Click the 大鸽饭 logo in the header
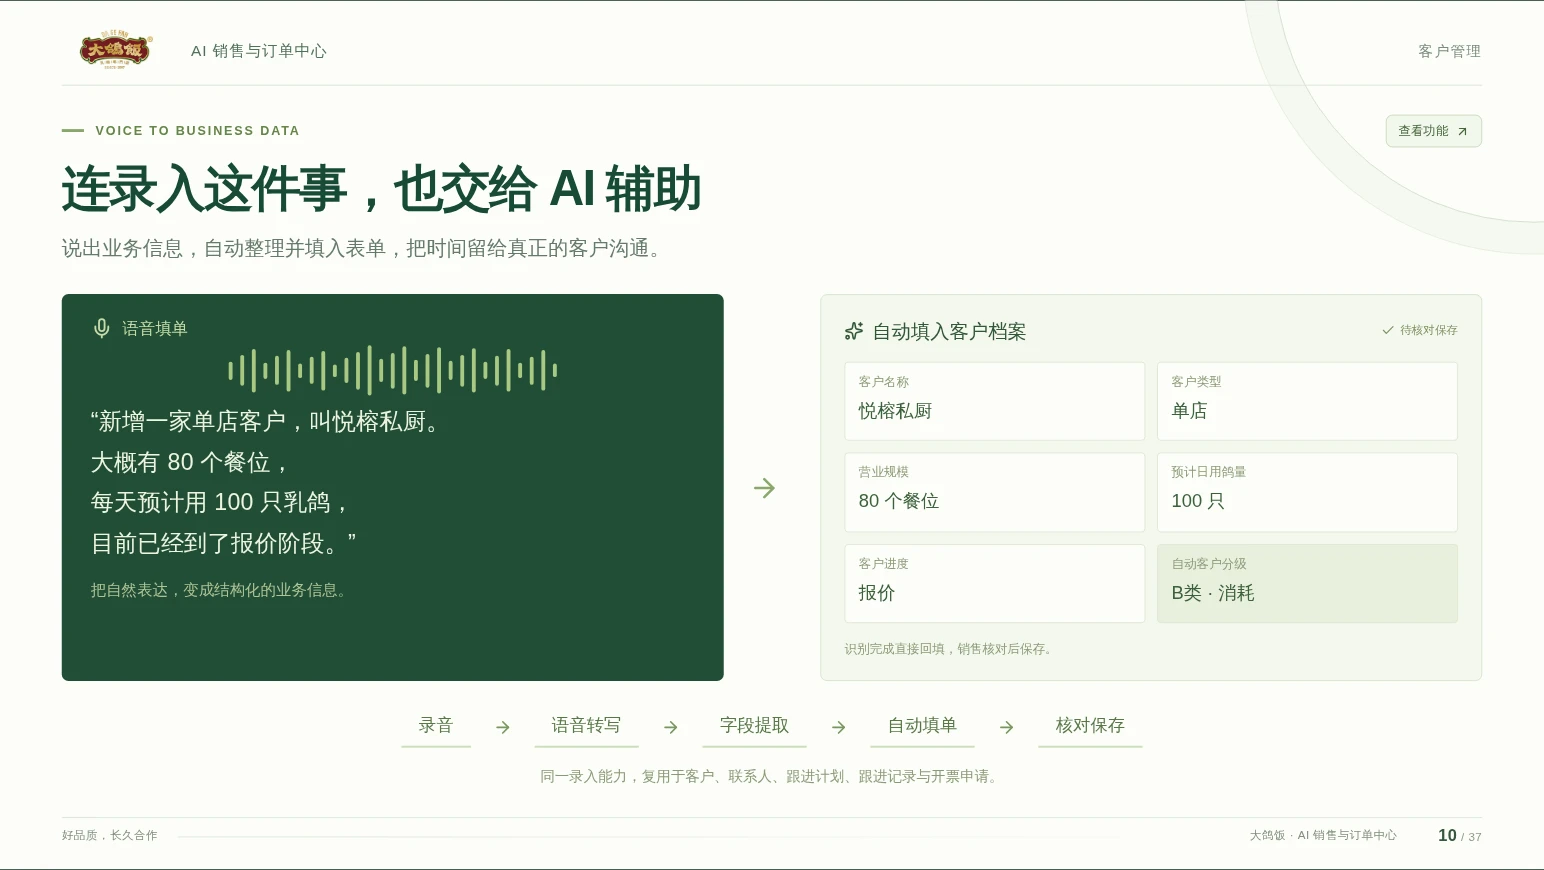The image size is (1544, 870). click(116, 50)
